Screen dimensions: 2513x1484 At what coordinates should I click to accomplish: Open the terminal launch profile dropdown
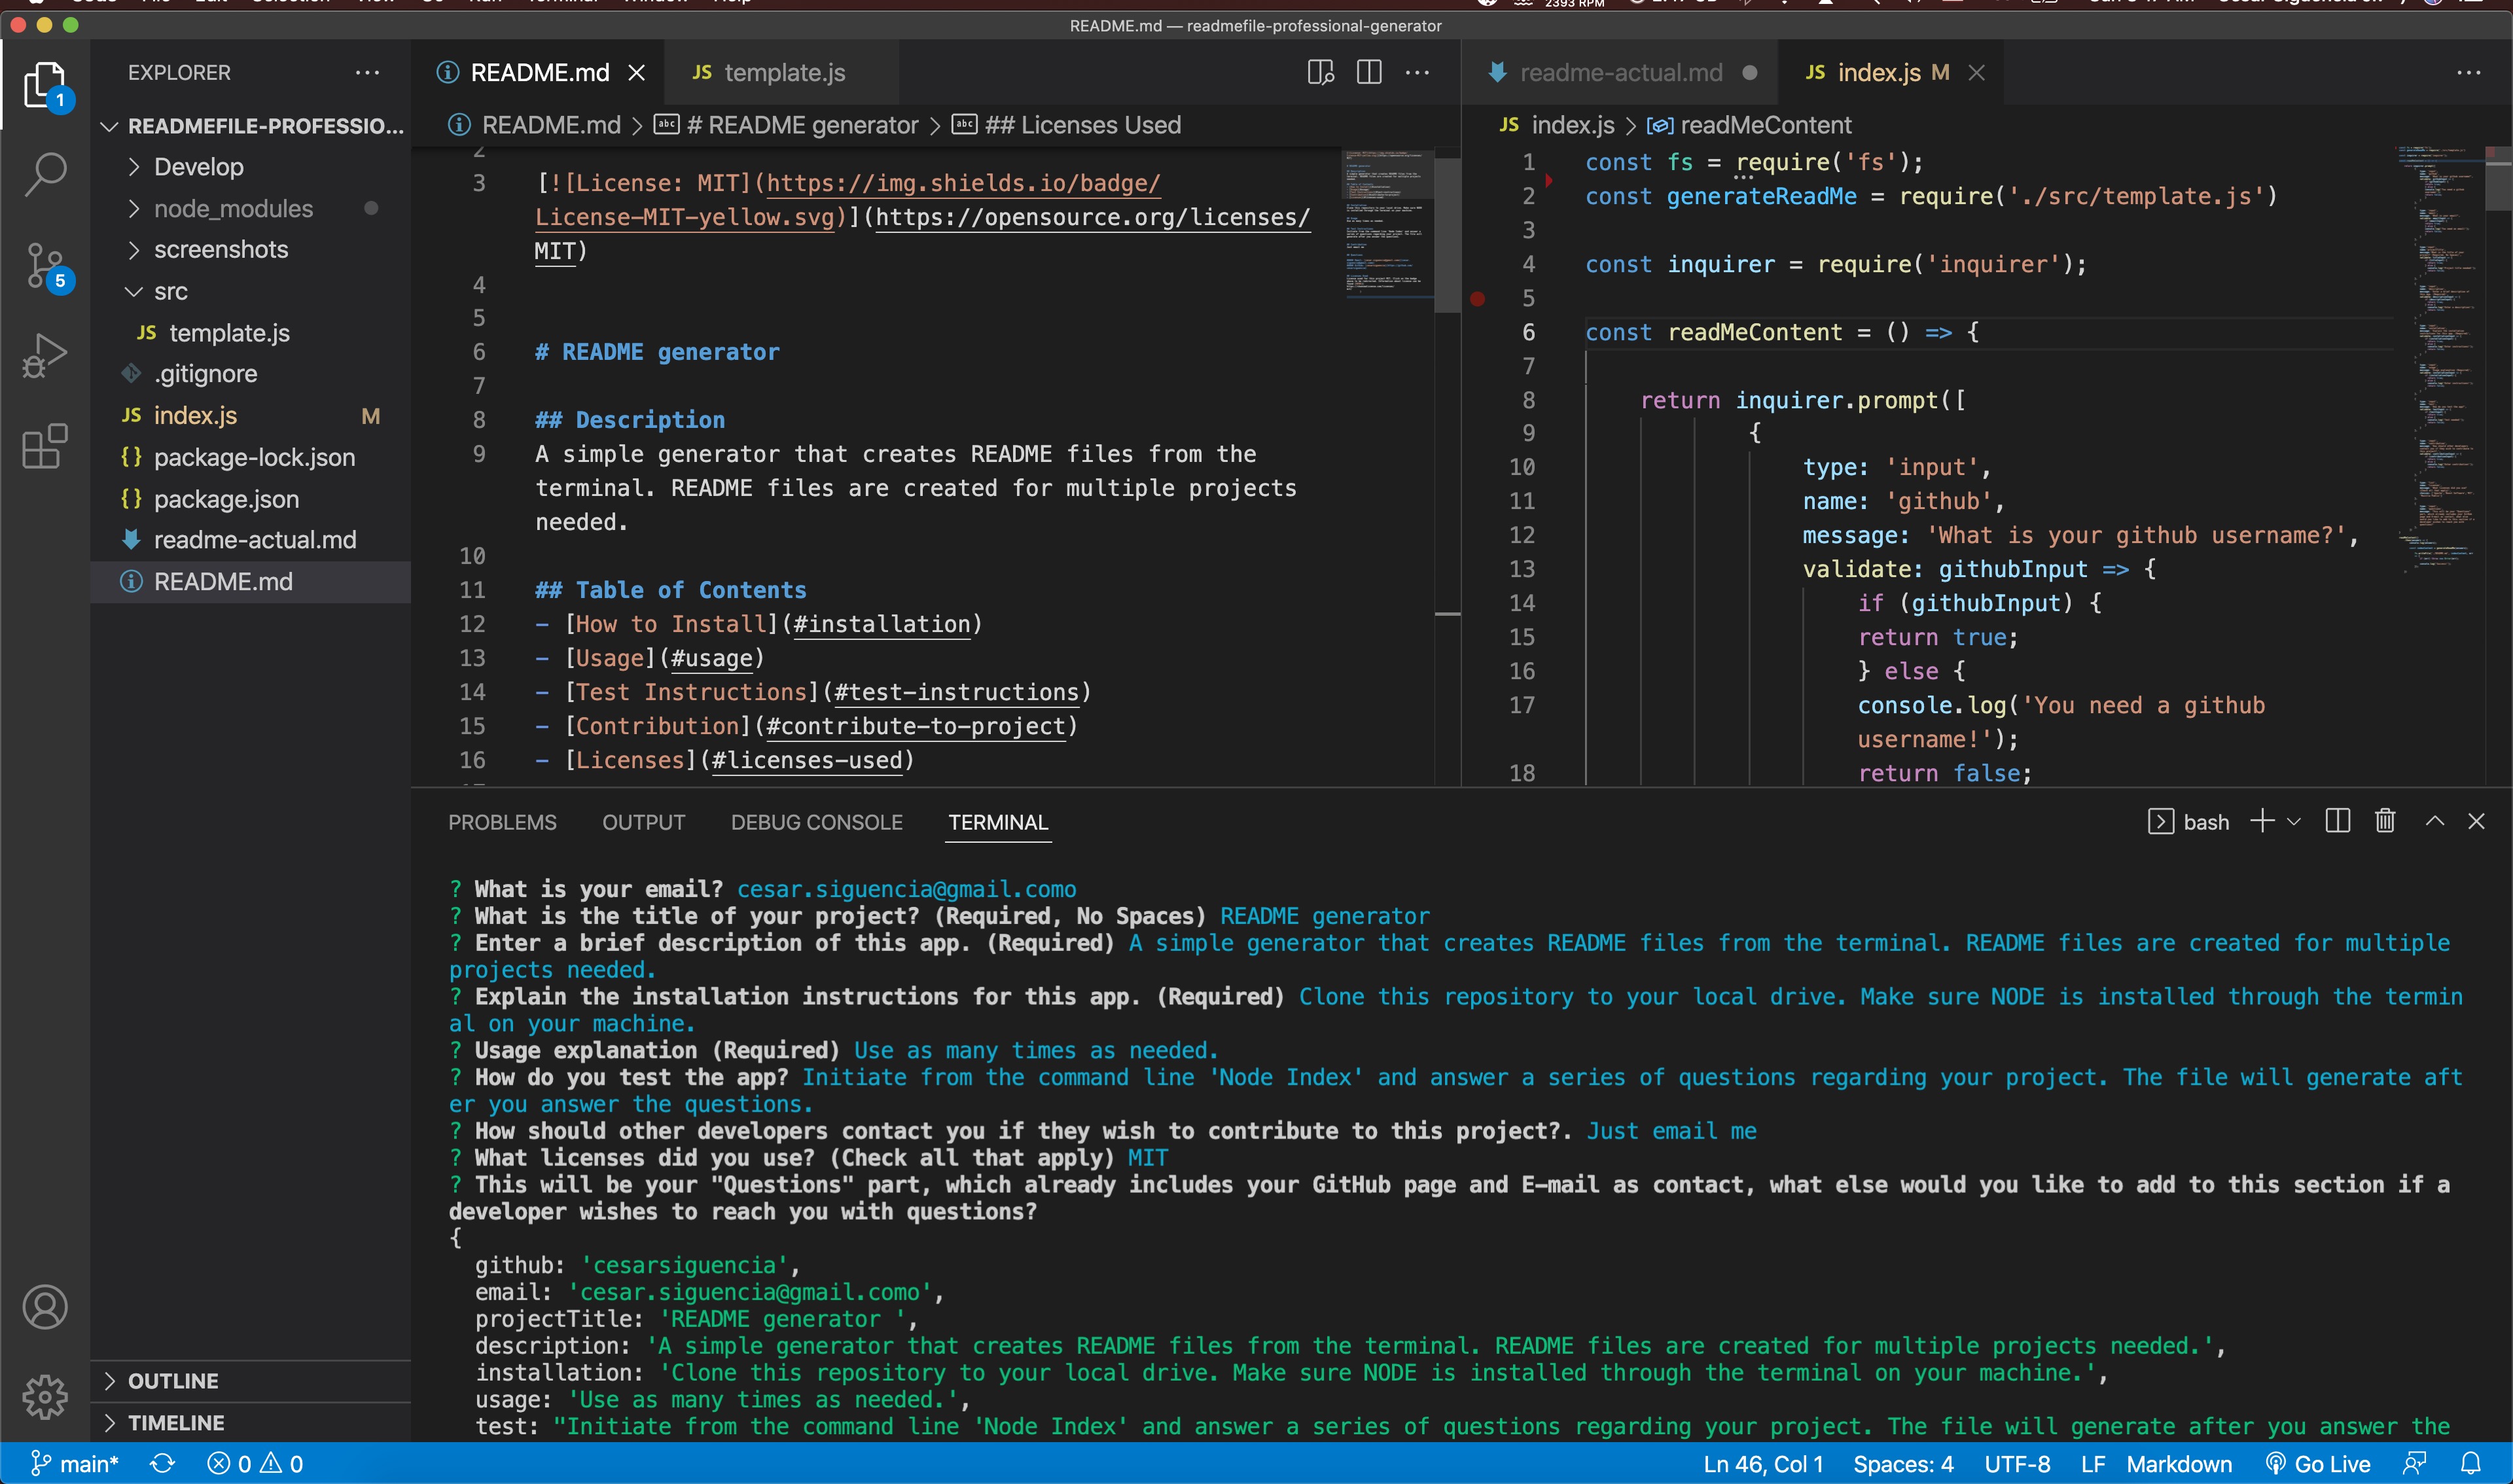2294,822
